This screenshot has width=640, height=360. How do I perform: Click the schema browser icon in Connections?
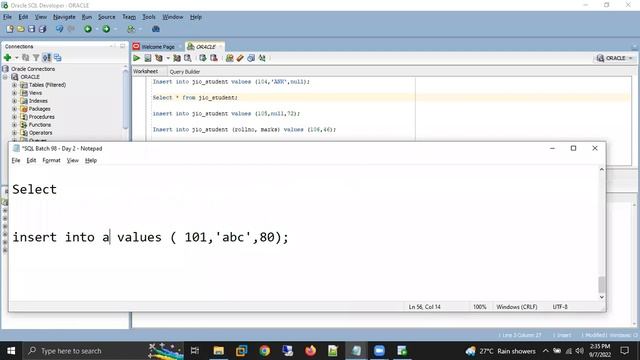click(47, 58)
